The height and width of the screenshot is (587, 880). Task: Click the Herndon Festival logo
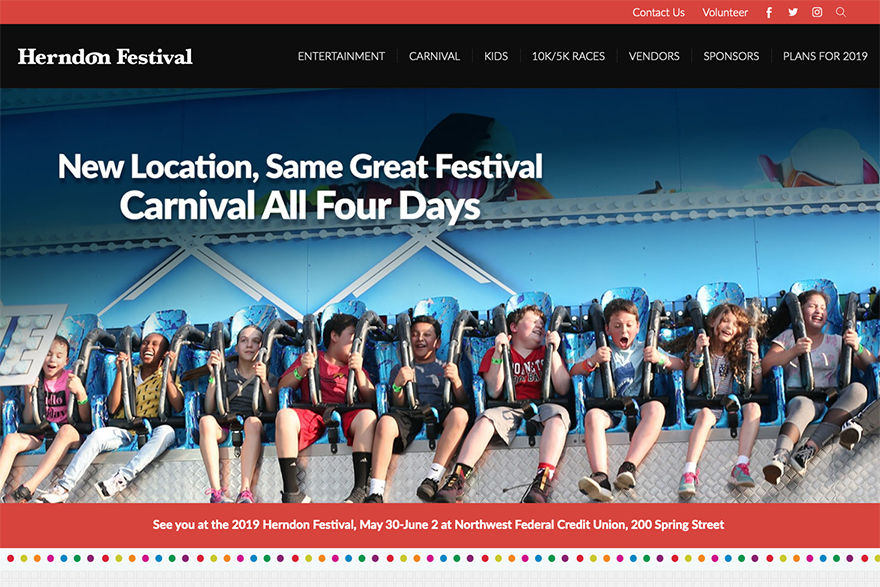(x=105, y=57)
